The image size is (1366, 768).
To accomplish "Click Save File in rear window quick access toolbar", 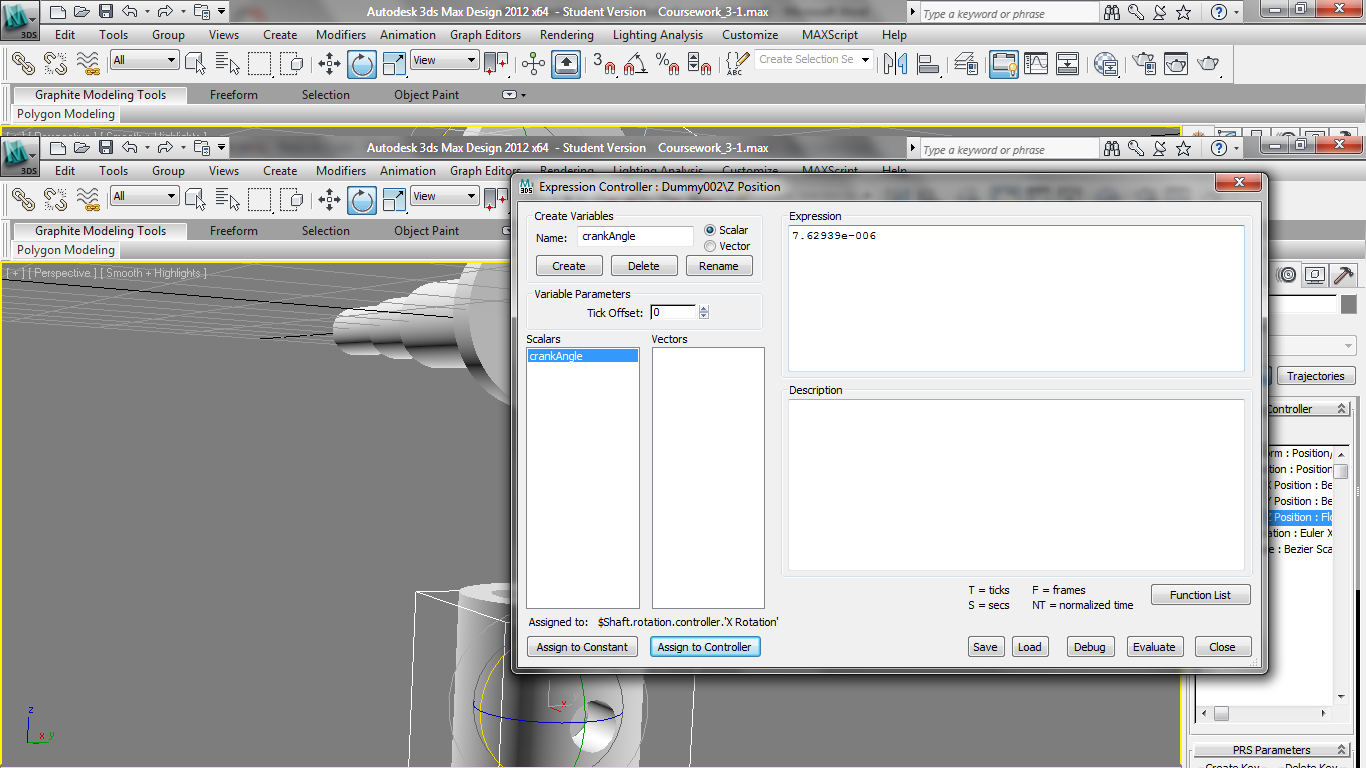I will point(105,12).
